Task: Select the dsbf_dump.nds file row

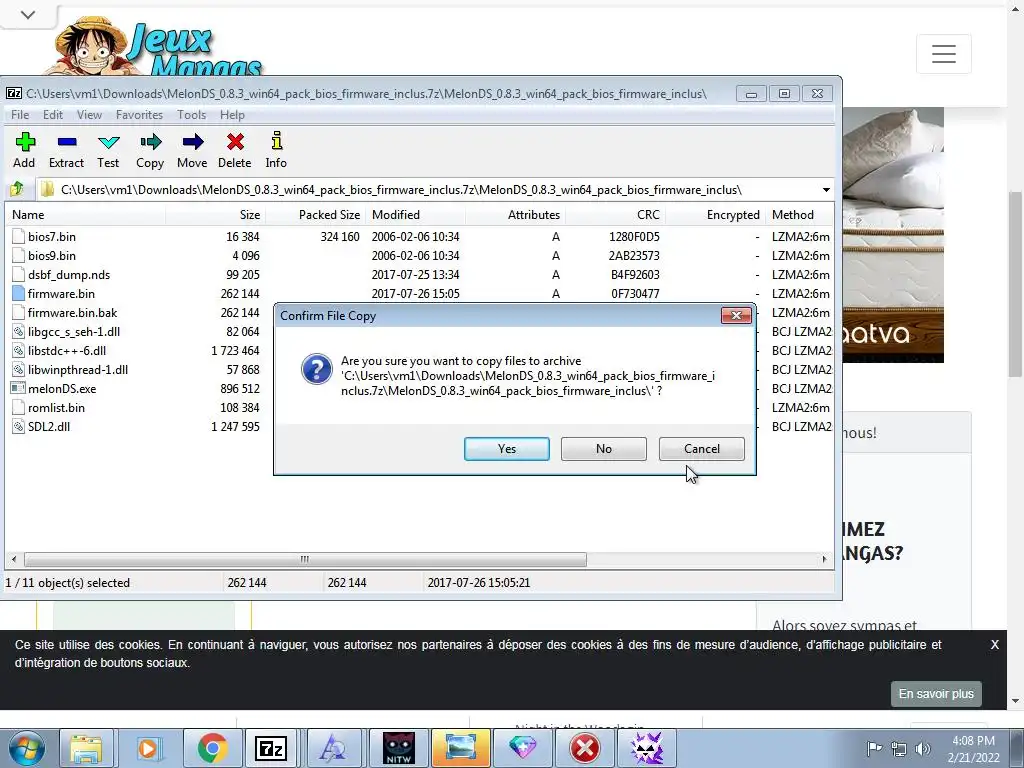Action: click(418, 275)
